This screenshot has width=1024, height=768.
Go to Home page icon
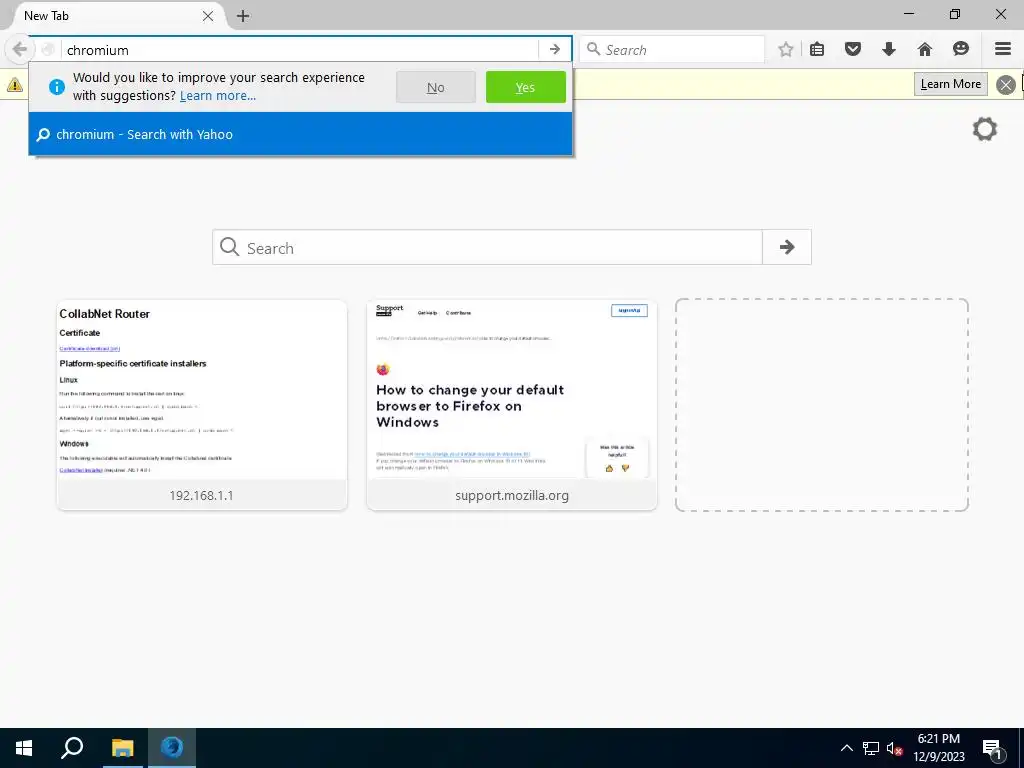click(x=925, y=49)
